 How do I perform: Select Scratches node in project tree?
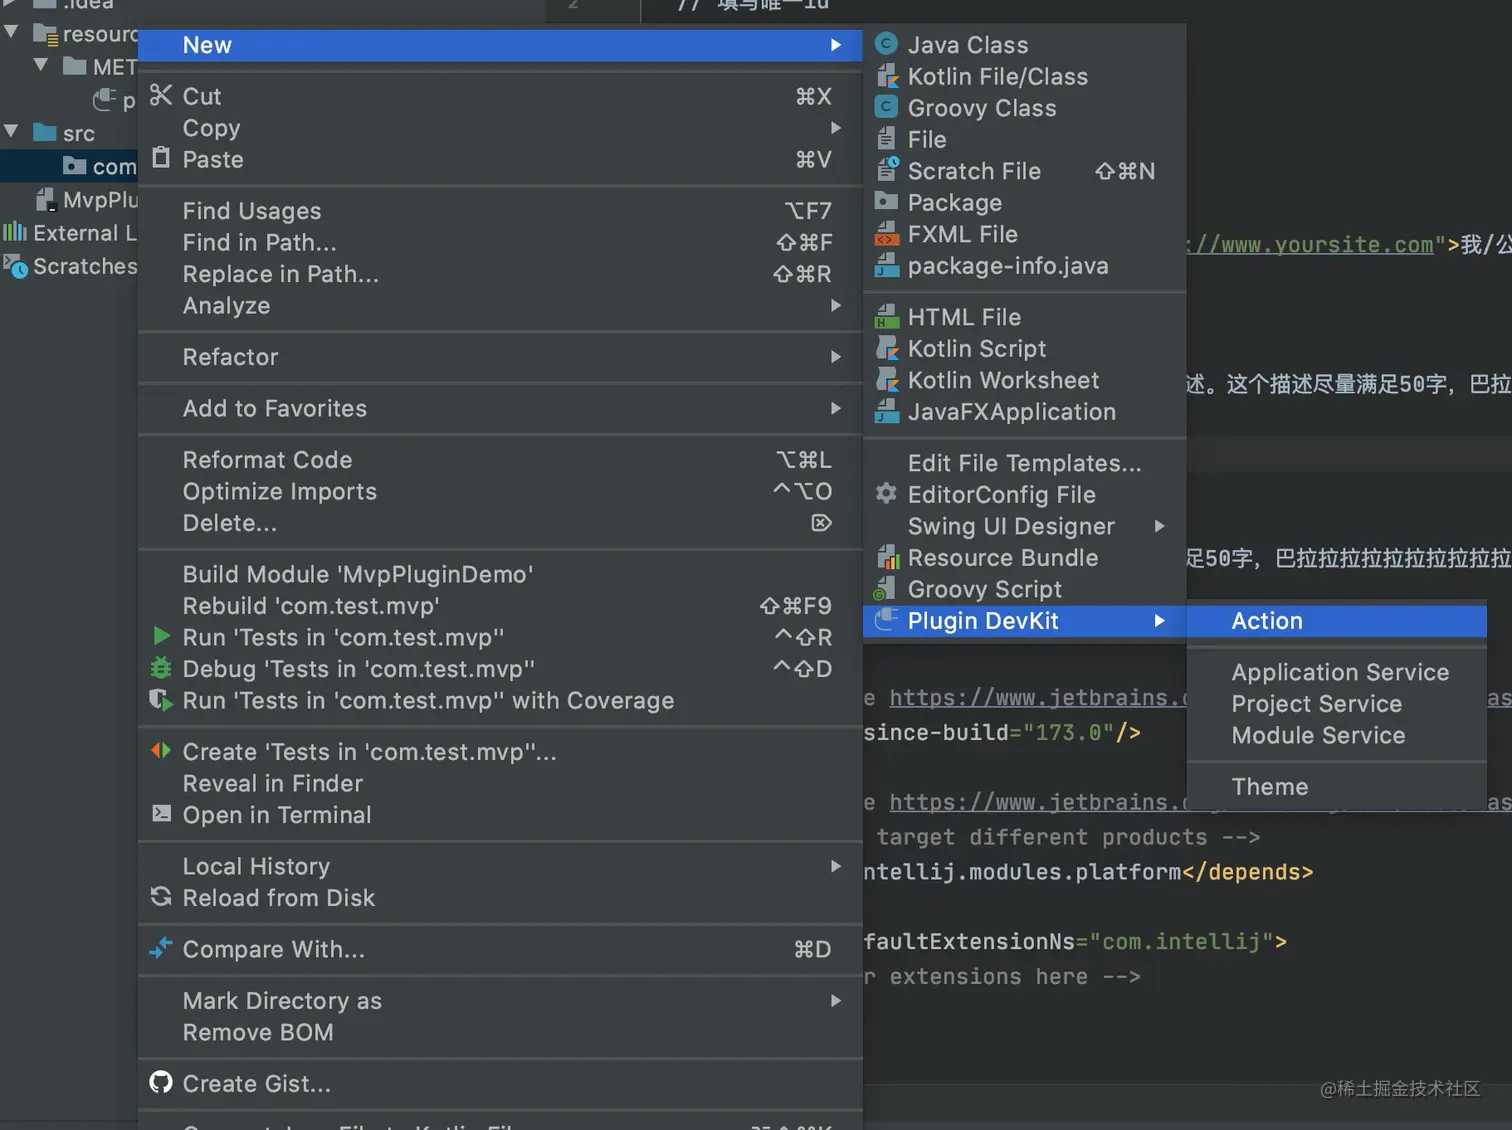pos(70,266)
